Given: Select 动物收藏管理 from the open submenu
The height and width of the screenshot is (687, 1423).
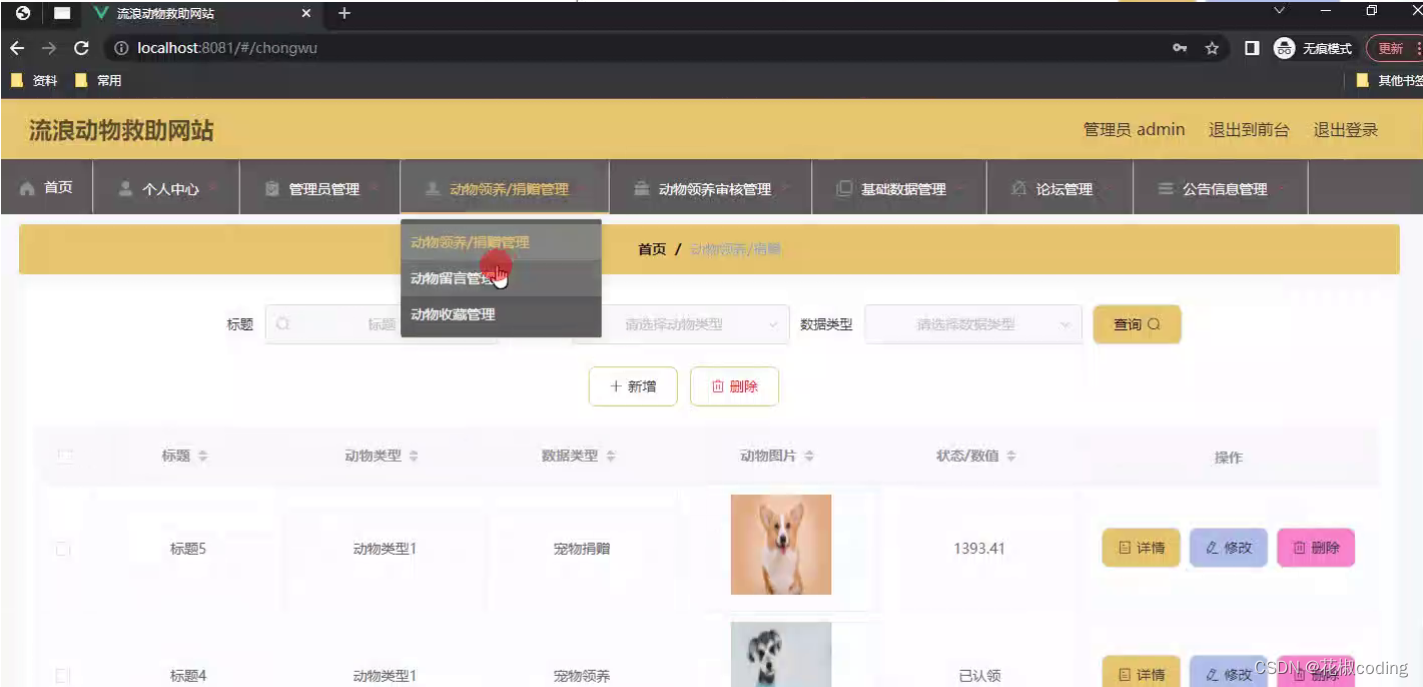Looking at the screenshot, I should click(x=452, y=315).
